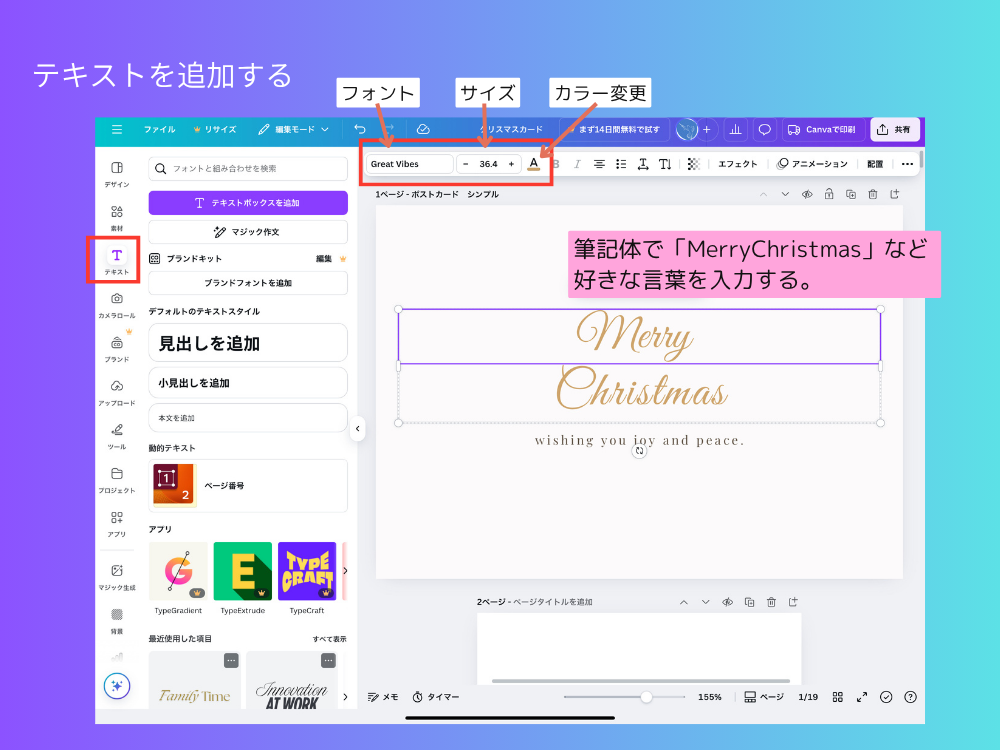Expand more toolbar options via the ... button
Screen dimensions: 1000x750
907,163
